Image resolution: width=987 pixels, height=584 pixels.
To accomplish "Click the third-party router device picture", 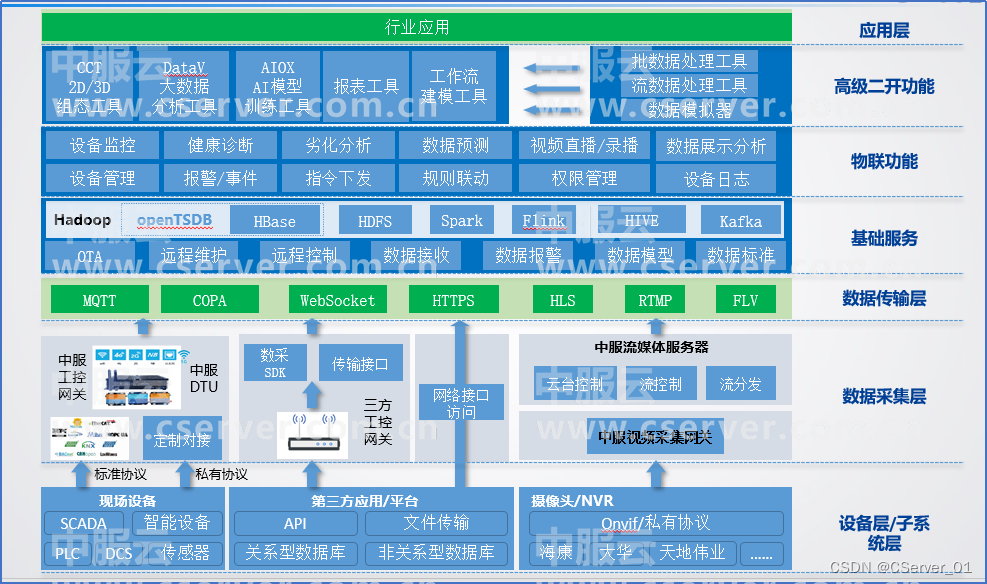I will click(313, 435).
